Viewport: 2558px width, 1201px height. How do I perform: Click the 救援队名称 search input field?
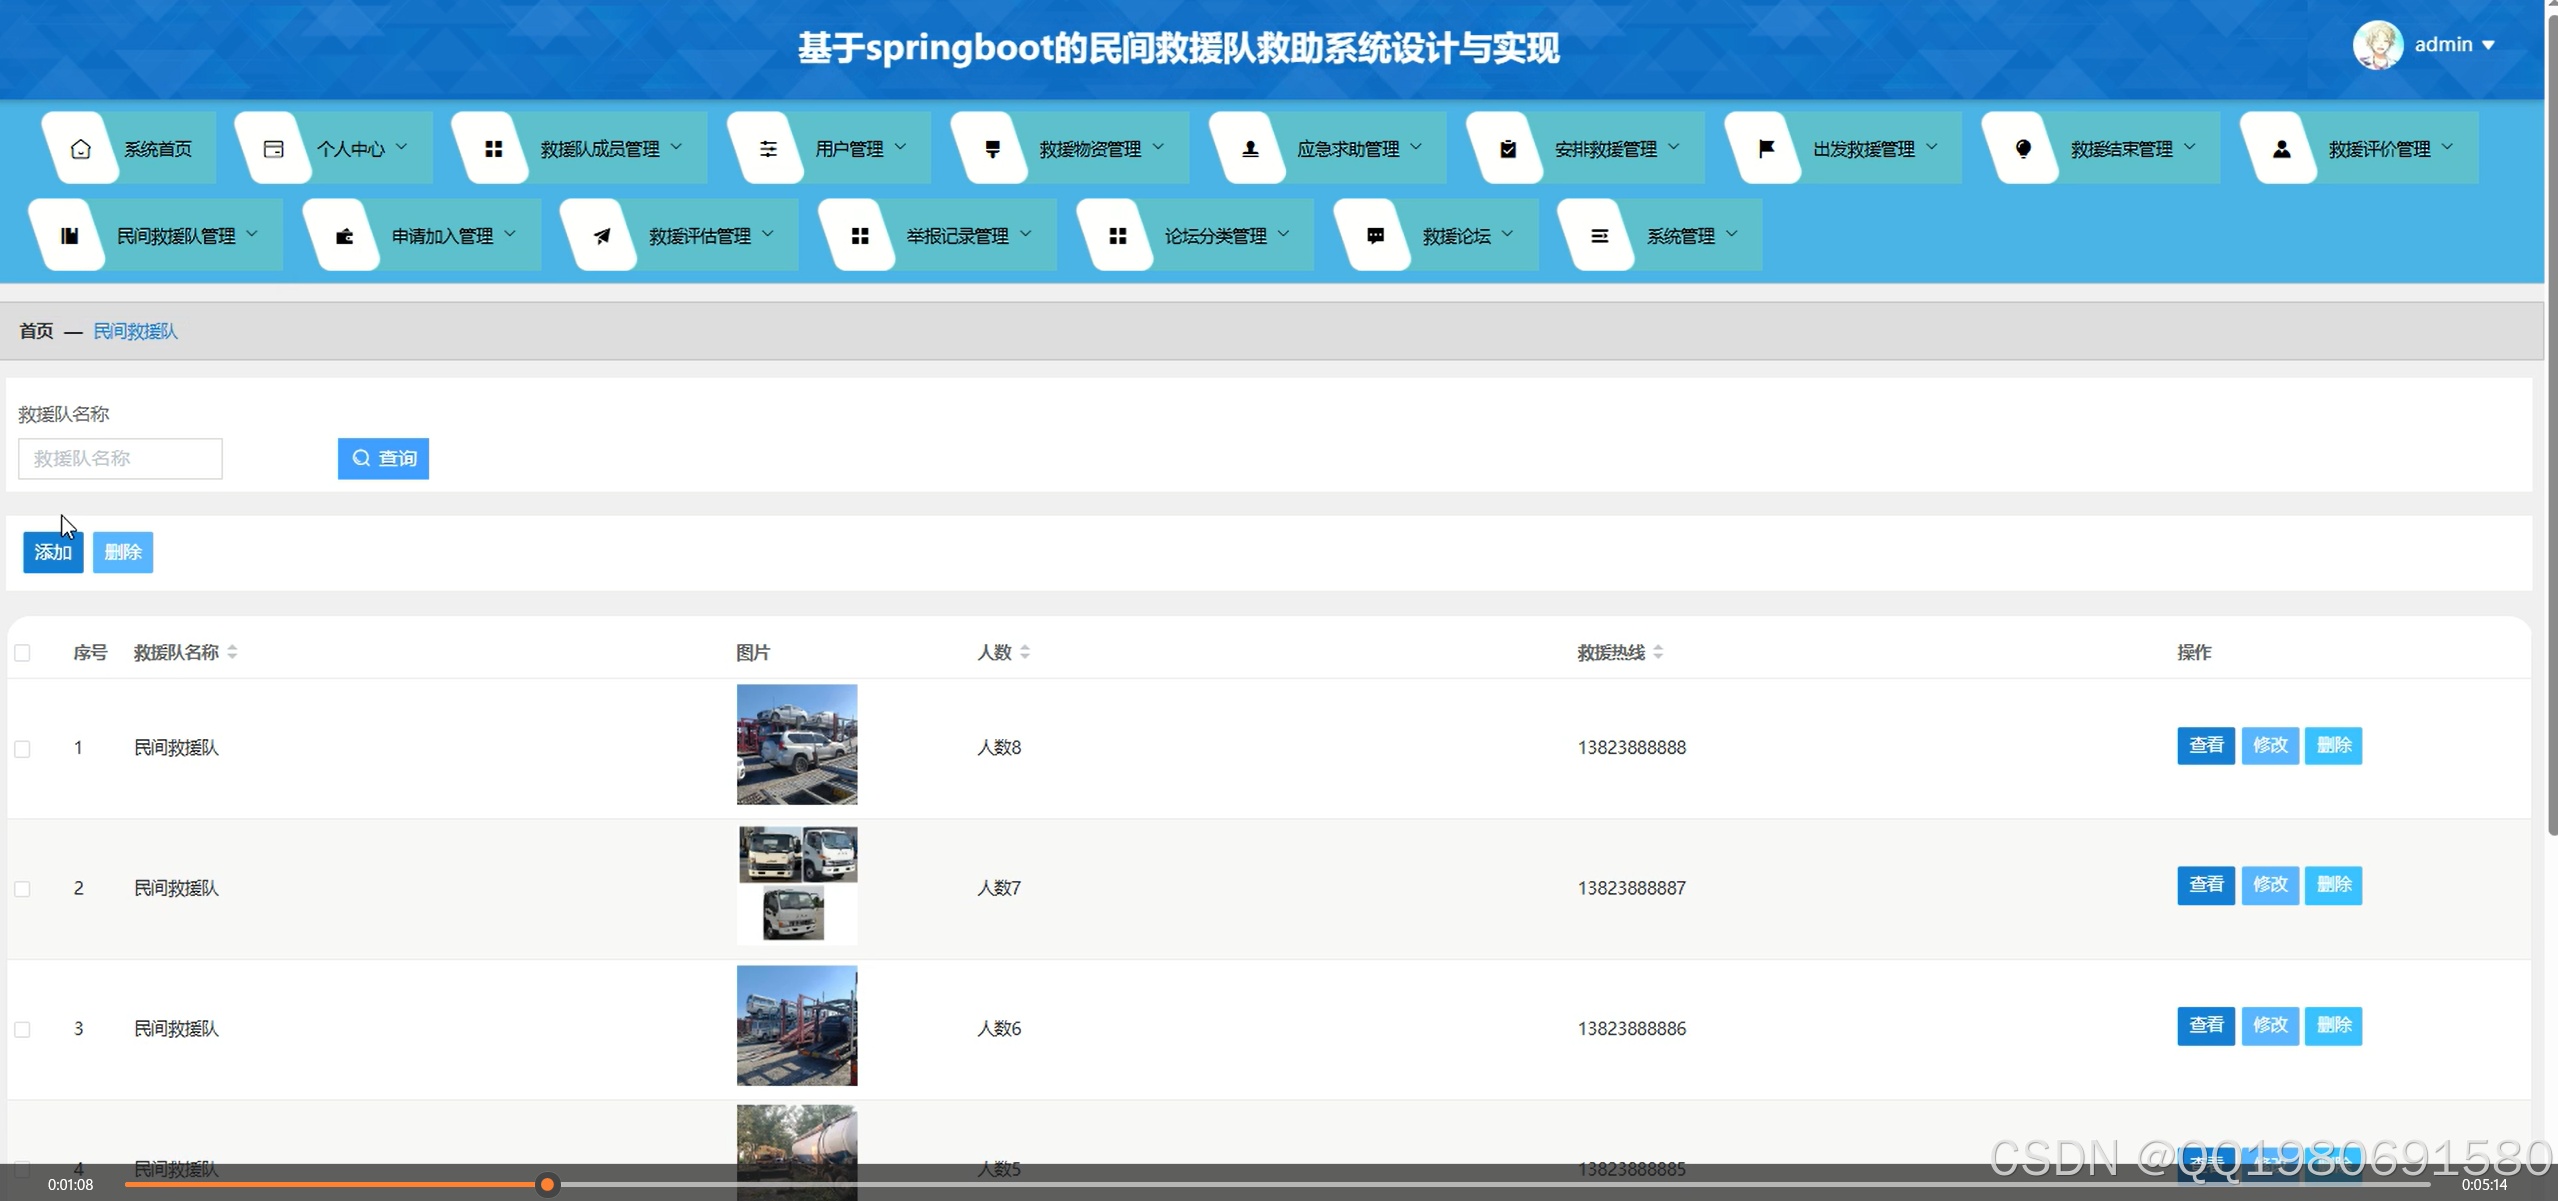[120, 458]
